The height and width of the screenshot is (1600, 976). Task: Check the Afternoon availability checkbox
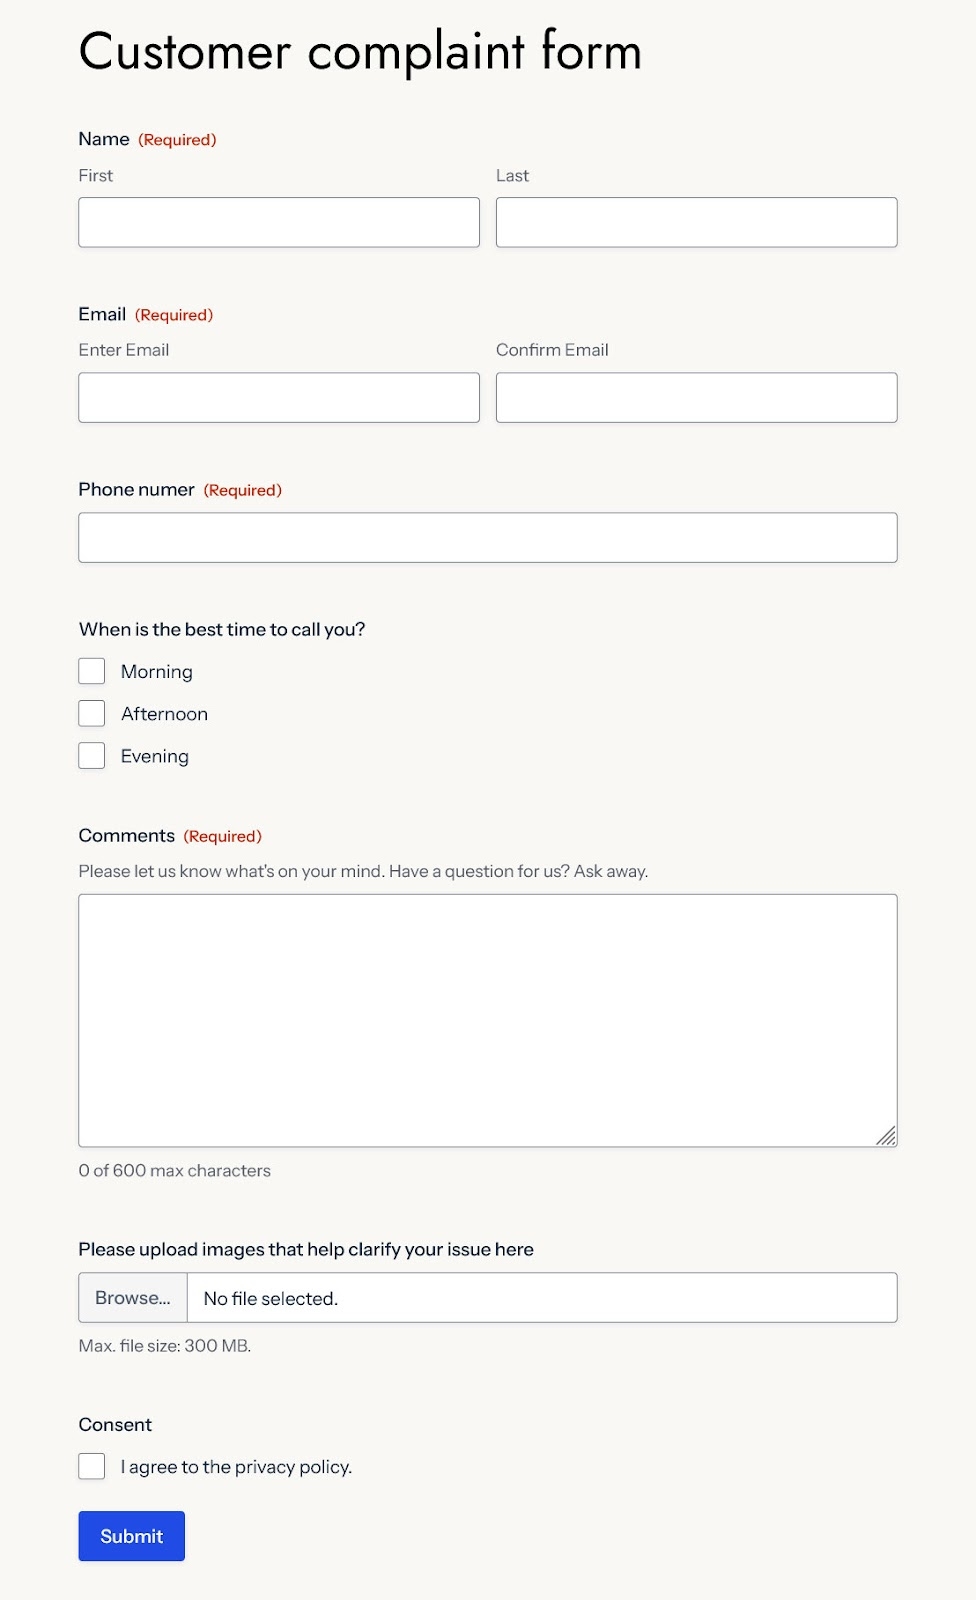(91, 713)
